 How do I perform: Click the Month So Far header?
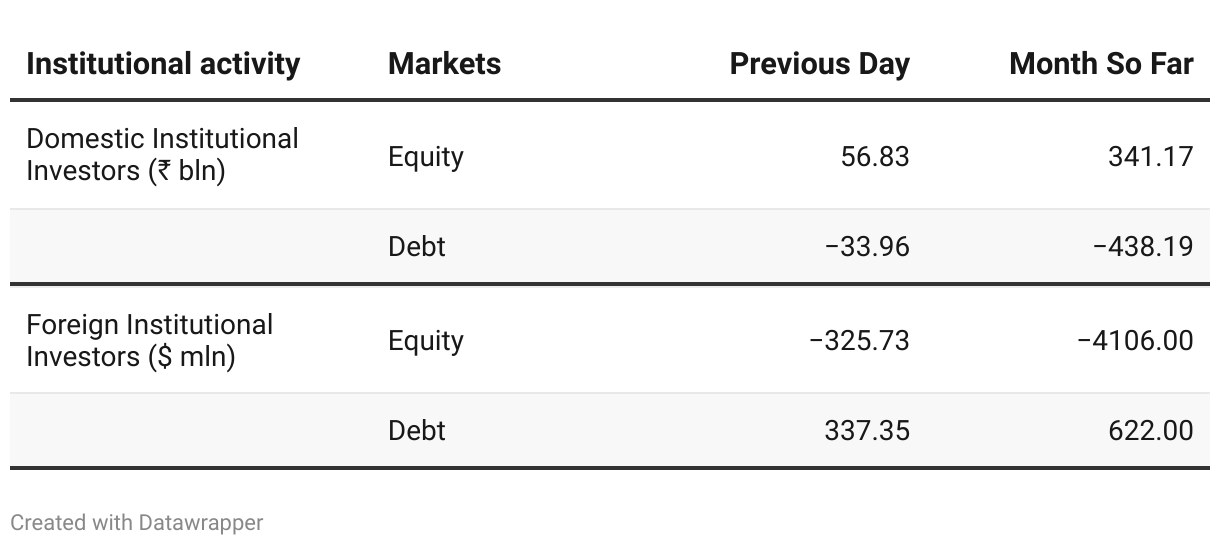tap(1101, 64)
